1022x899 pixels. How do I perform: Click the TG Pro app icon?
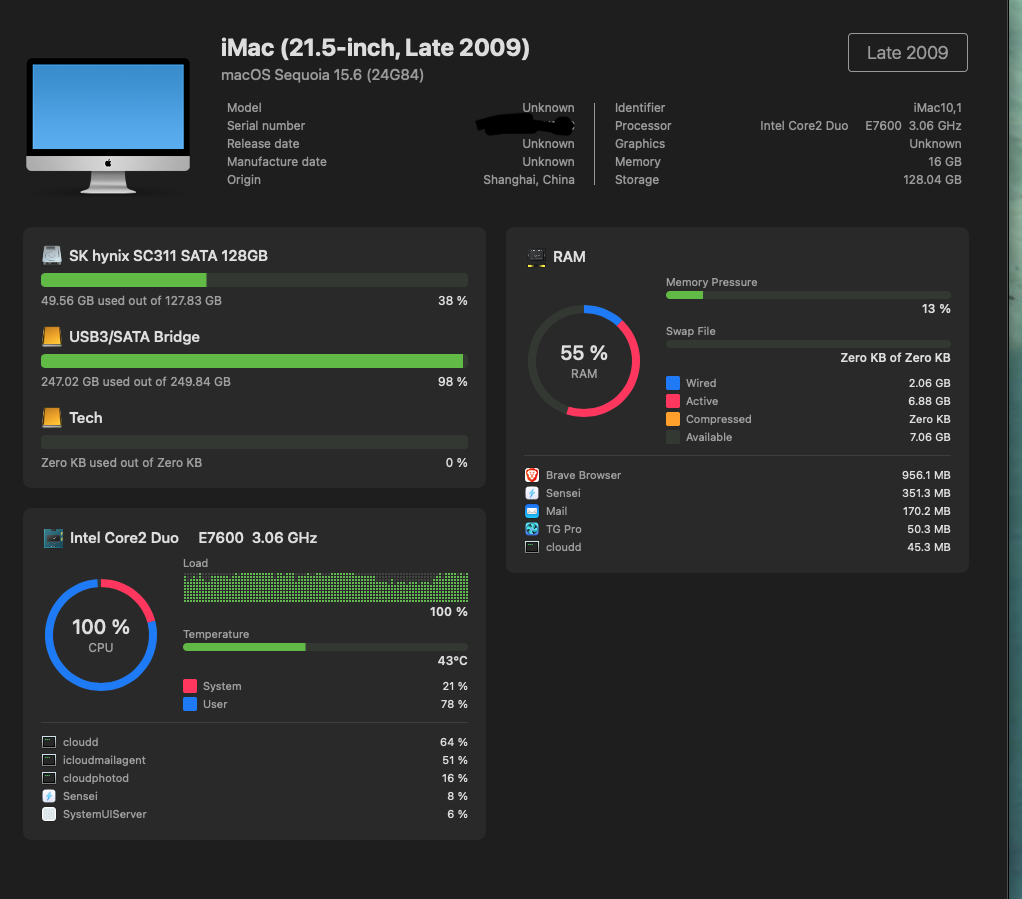532,529
